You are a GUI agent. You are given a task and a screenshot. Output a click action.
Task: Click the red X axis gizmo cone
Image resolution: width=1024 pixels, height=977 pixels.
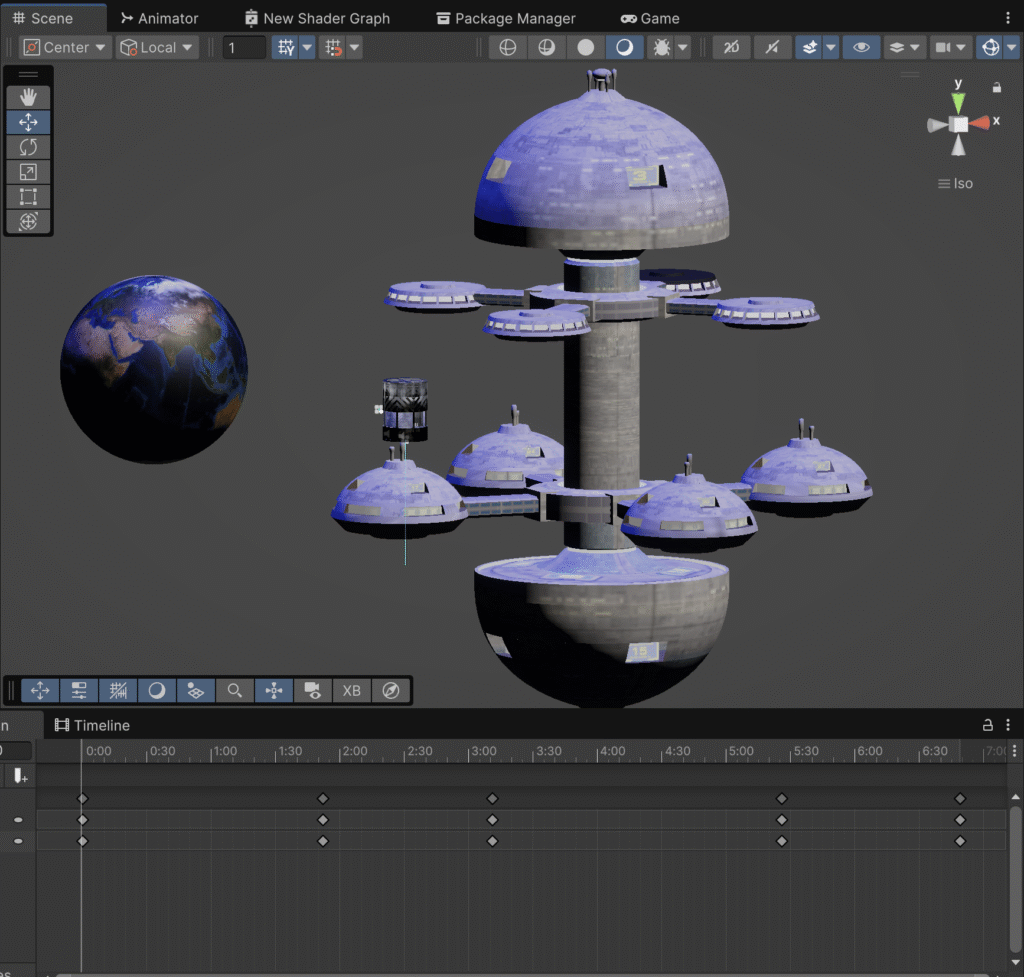tap(981, 123)
